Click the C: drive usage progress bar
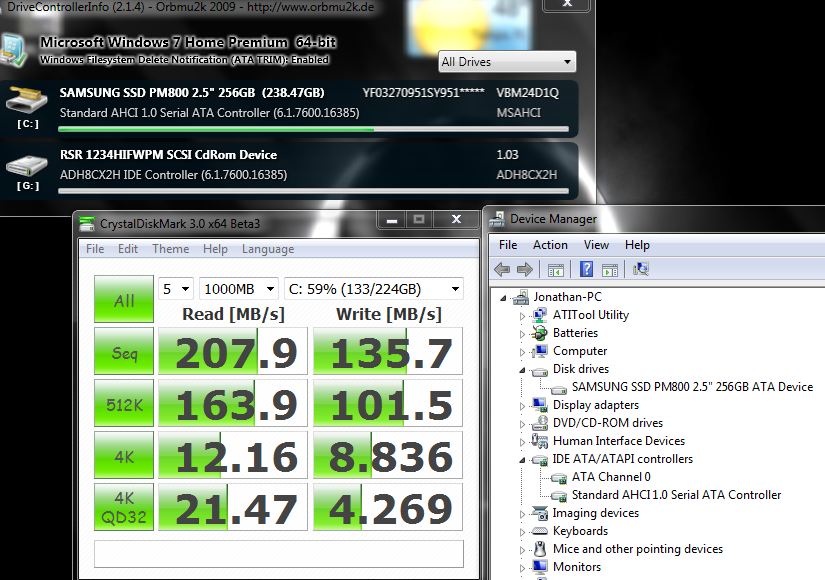 pyautogui.click(x=314, y=129)
